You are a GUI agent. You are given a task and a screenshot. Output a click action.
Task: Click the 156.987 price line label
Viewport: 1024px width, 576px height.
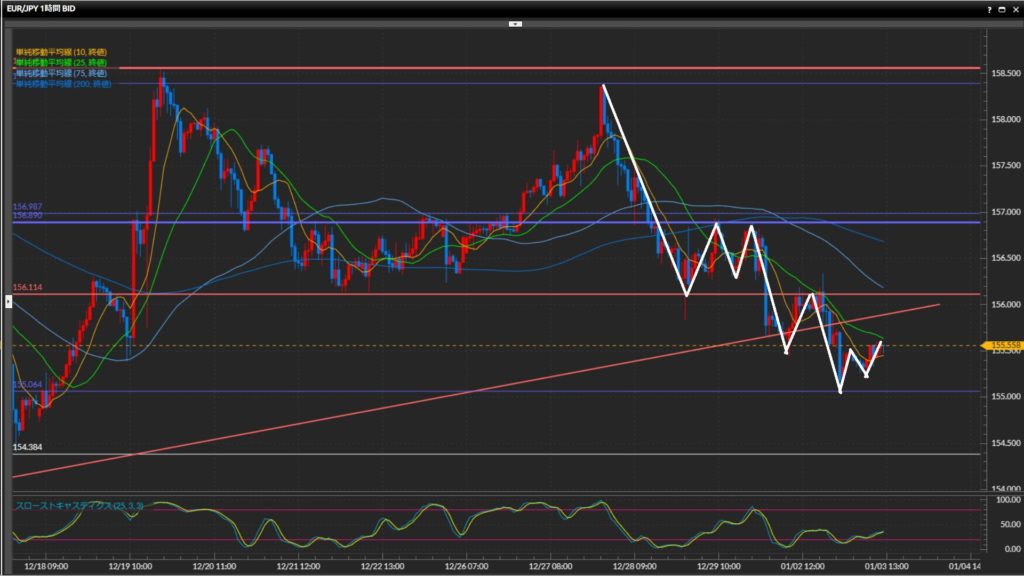click(28, 206)
